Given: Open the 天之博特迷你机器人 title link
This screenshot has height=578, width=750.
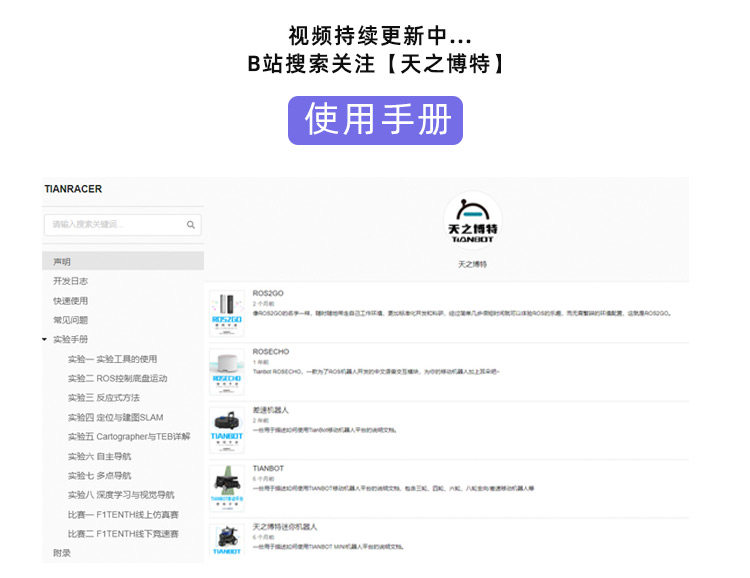Looking at the screenshot, I should tap(285, 526).
